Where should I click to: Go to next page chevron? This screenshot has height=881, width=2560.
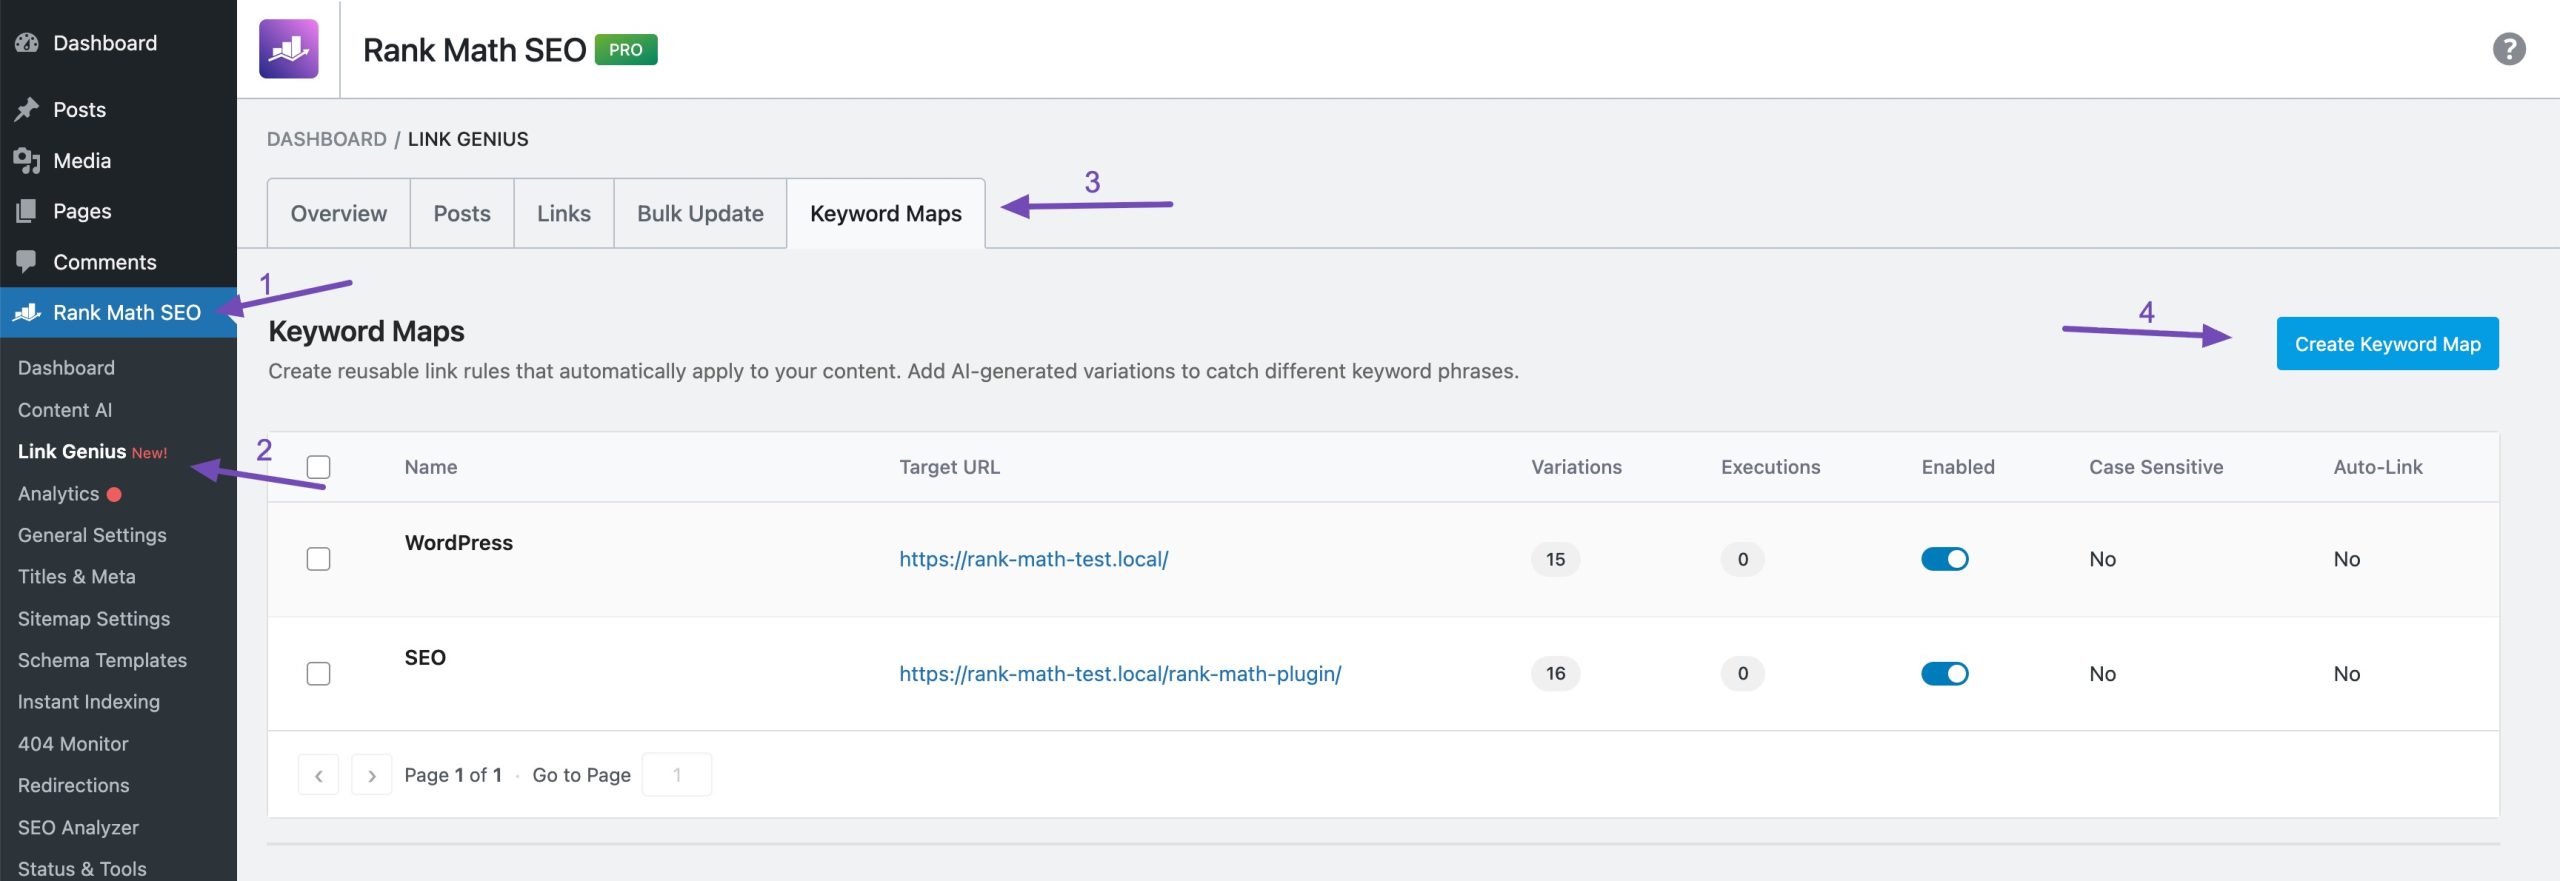point(371,775)
